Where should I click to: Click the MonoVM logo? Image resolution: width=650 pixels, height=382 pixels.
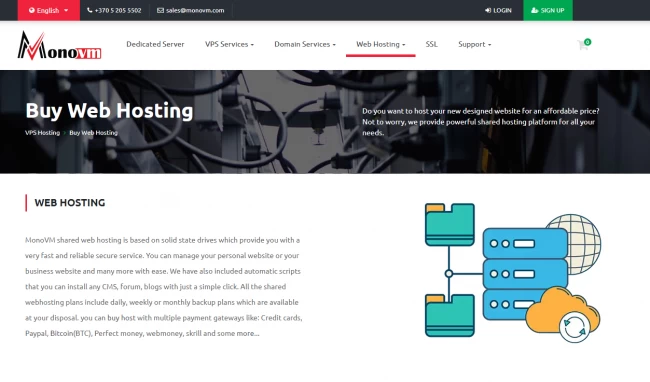click(59, 46)
